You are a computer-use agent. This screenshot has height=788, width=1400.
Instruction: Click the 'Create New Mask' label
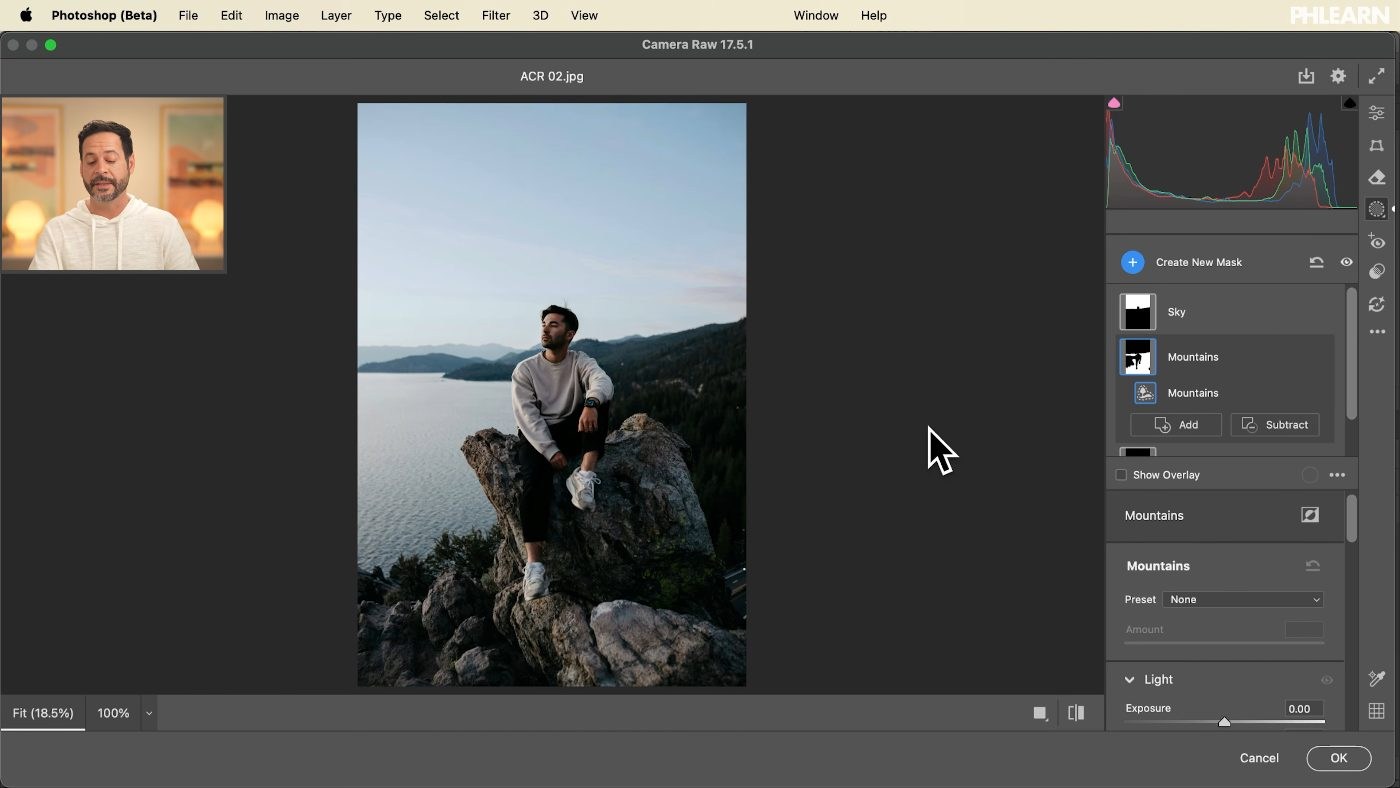pyautogui.click(x=1199, y=262)
